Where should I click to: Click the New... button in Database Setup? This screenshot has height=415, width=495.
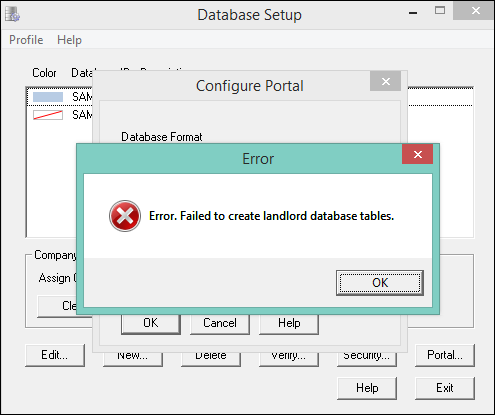[x=133, y=359]
